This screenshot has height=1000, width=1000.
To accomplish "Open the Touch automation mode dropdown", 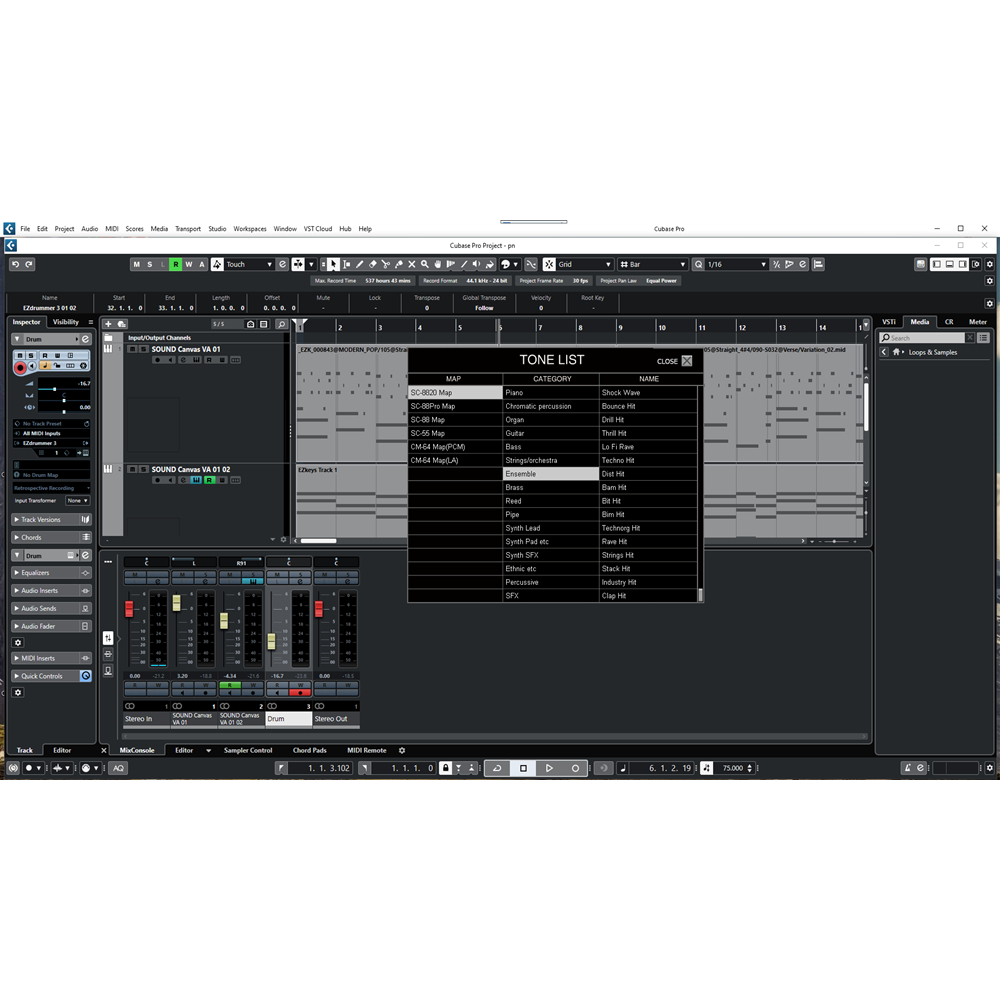I will [249, 264].
